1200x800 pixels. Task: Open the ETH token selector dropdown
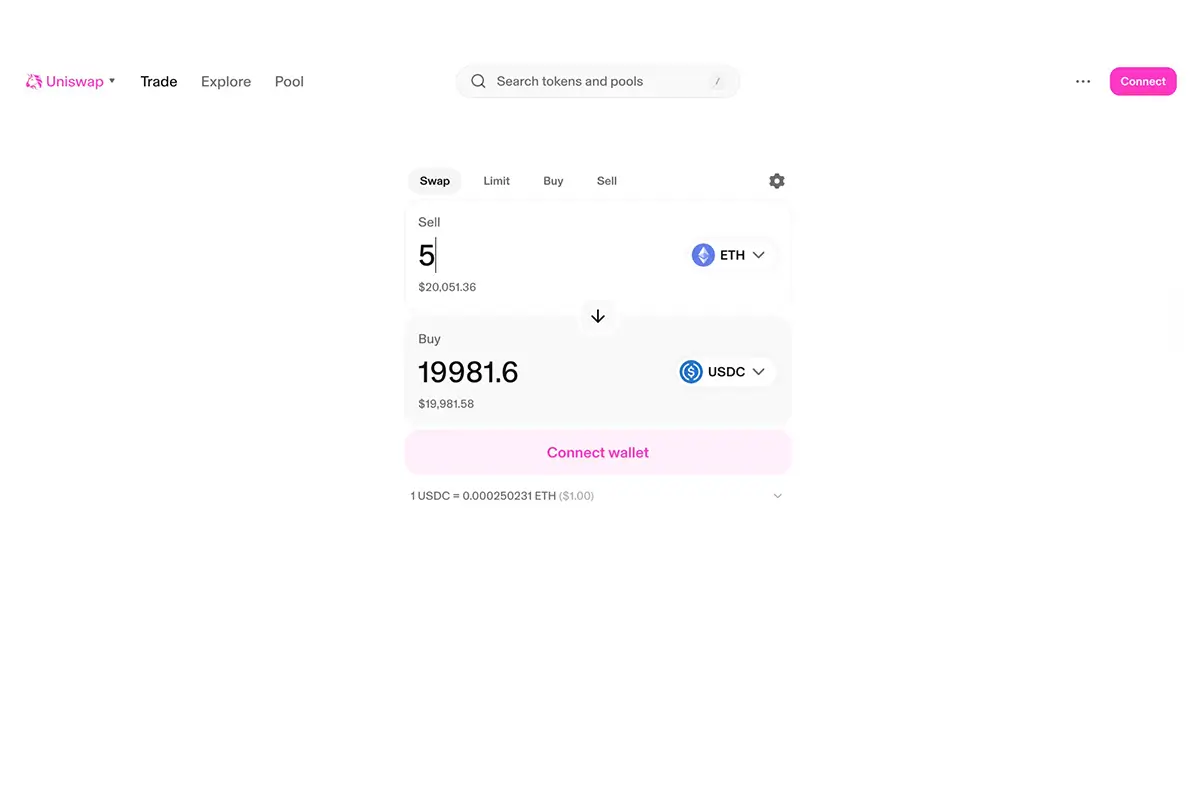(x=733, y=255)
